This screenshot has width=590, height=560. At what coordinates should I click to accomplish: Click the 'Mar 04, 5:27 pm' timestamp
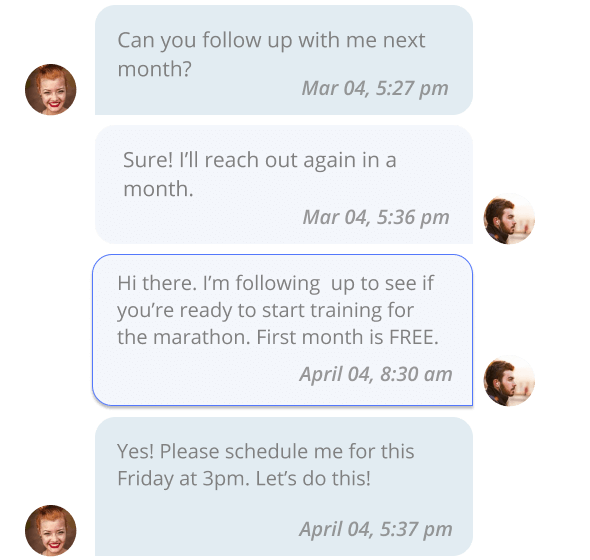[x=375, y=89]
